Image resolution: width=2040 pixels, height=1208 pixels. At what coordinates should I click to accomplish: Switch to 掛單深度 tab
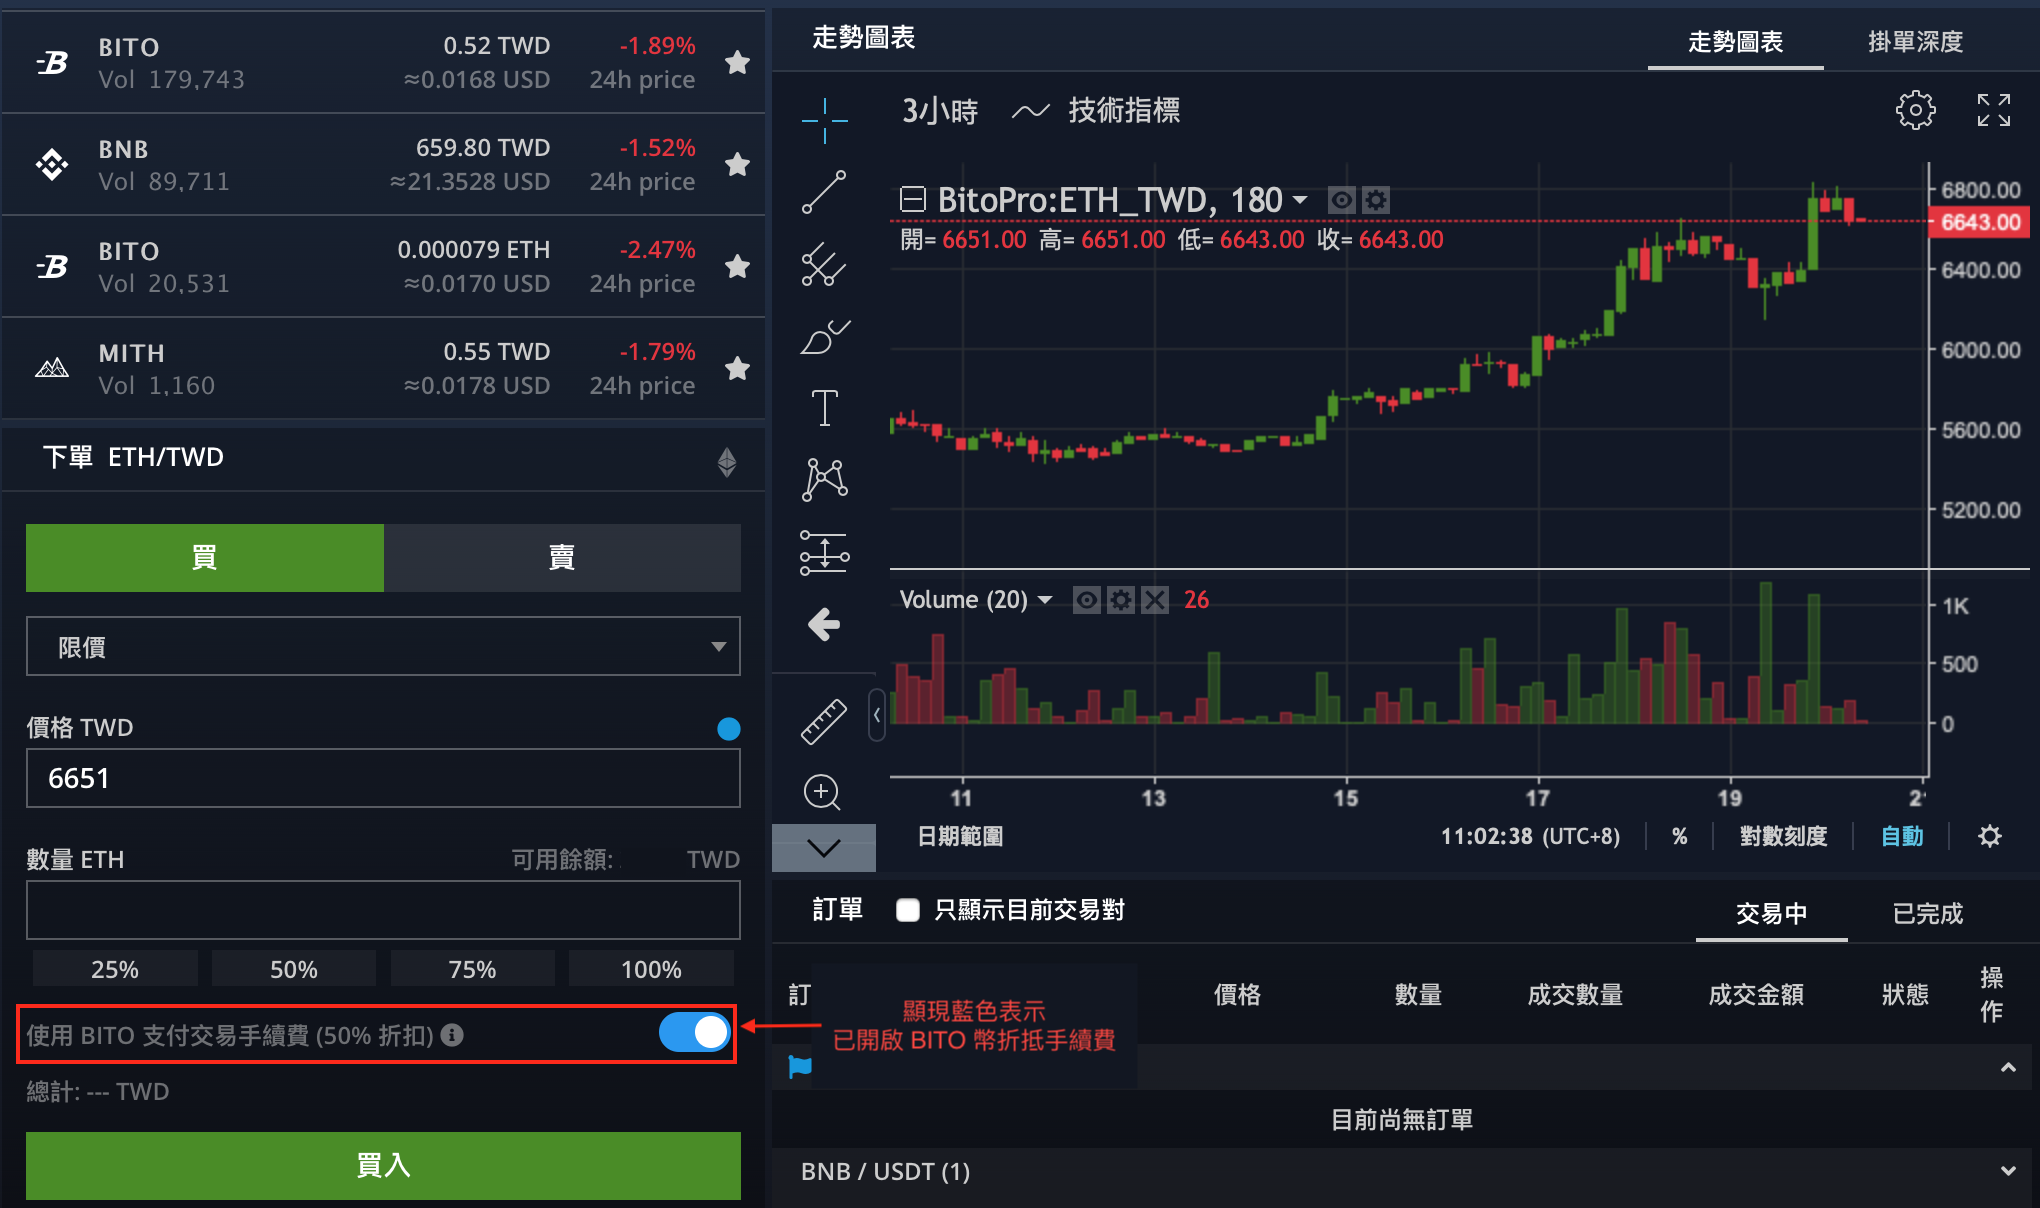(1915, 42)
